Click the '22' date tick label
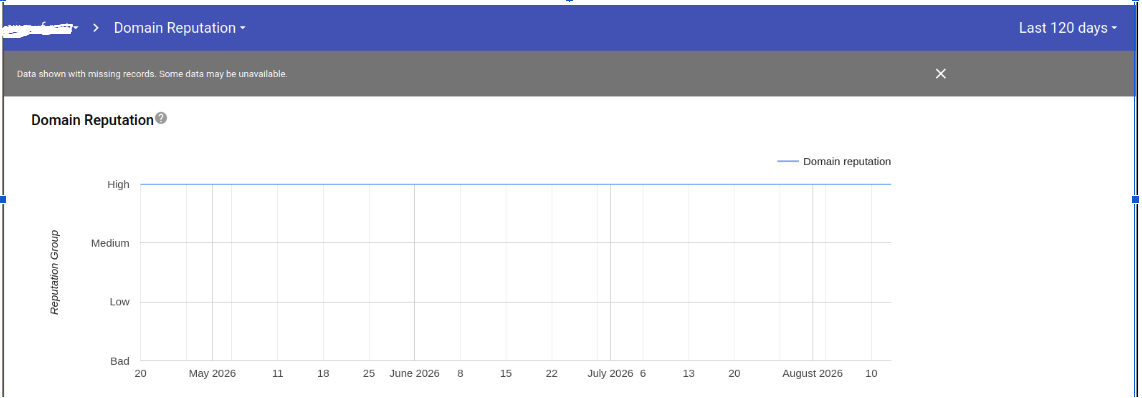This screenshot has width=1142, height=398. coord(551,373)
